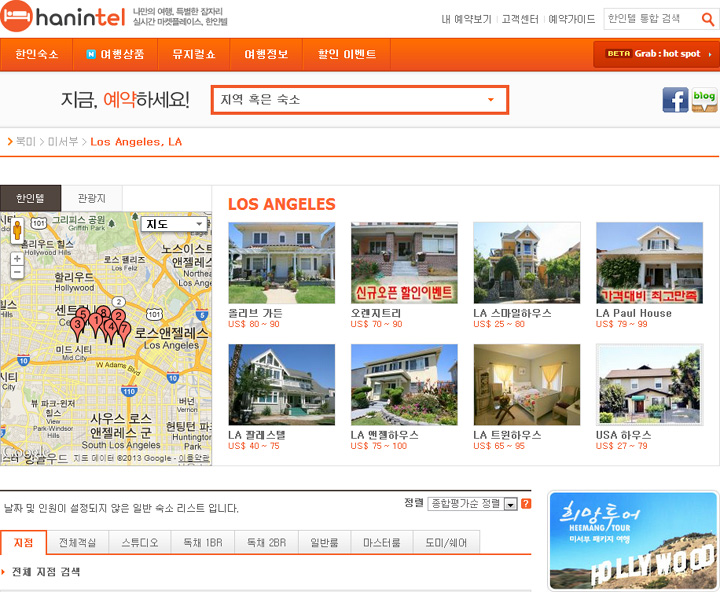
Task: Select the 전체객실 tab
Action: [78, 543]
